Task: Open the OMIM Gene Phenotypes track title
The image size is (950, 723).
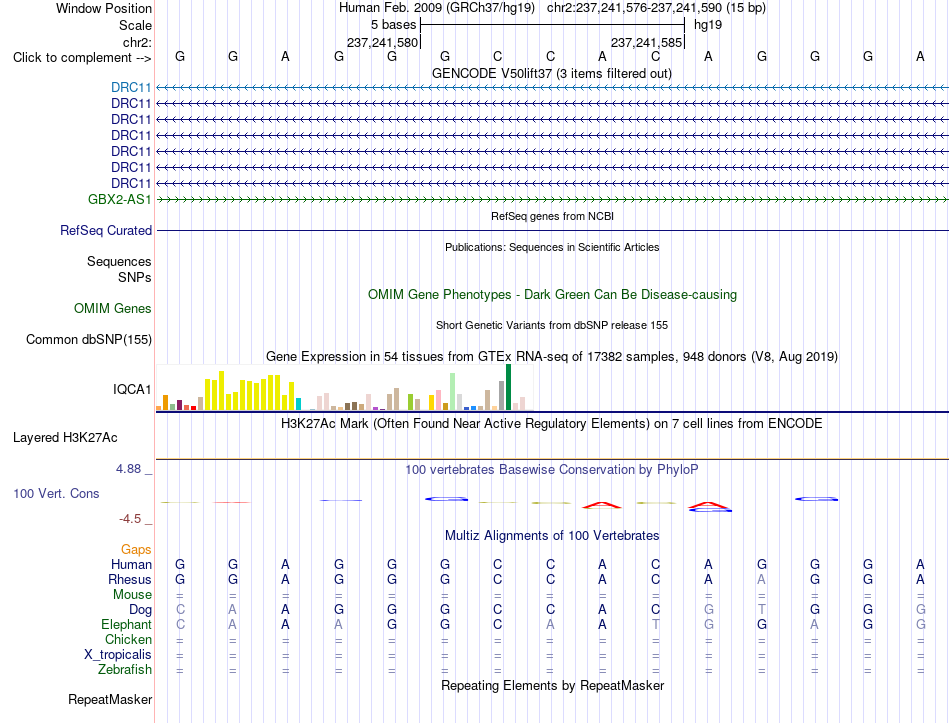Action: [552, 295]
